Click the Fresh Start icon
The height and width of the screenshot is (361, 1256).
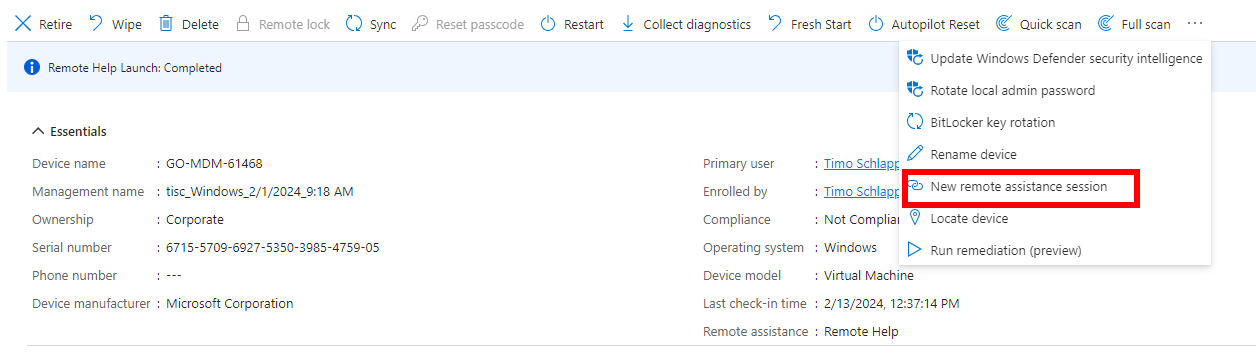coord(775,23)
